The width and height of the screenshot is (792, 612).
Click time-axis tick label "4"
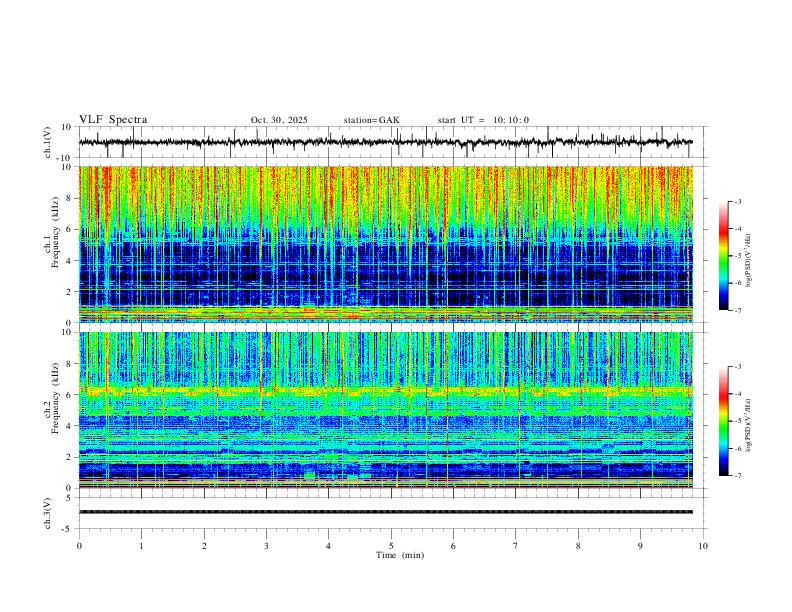328,546
